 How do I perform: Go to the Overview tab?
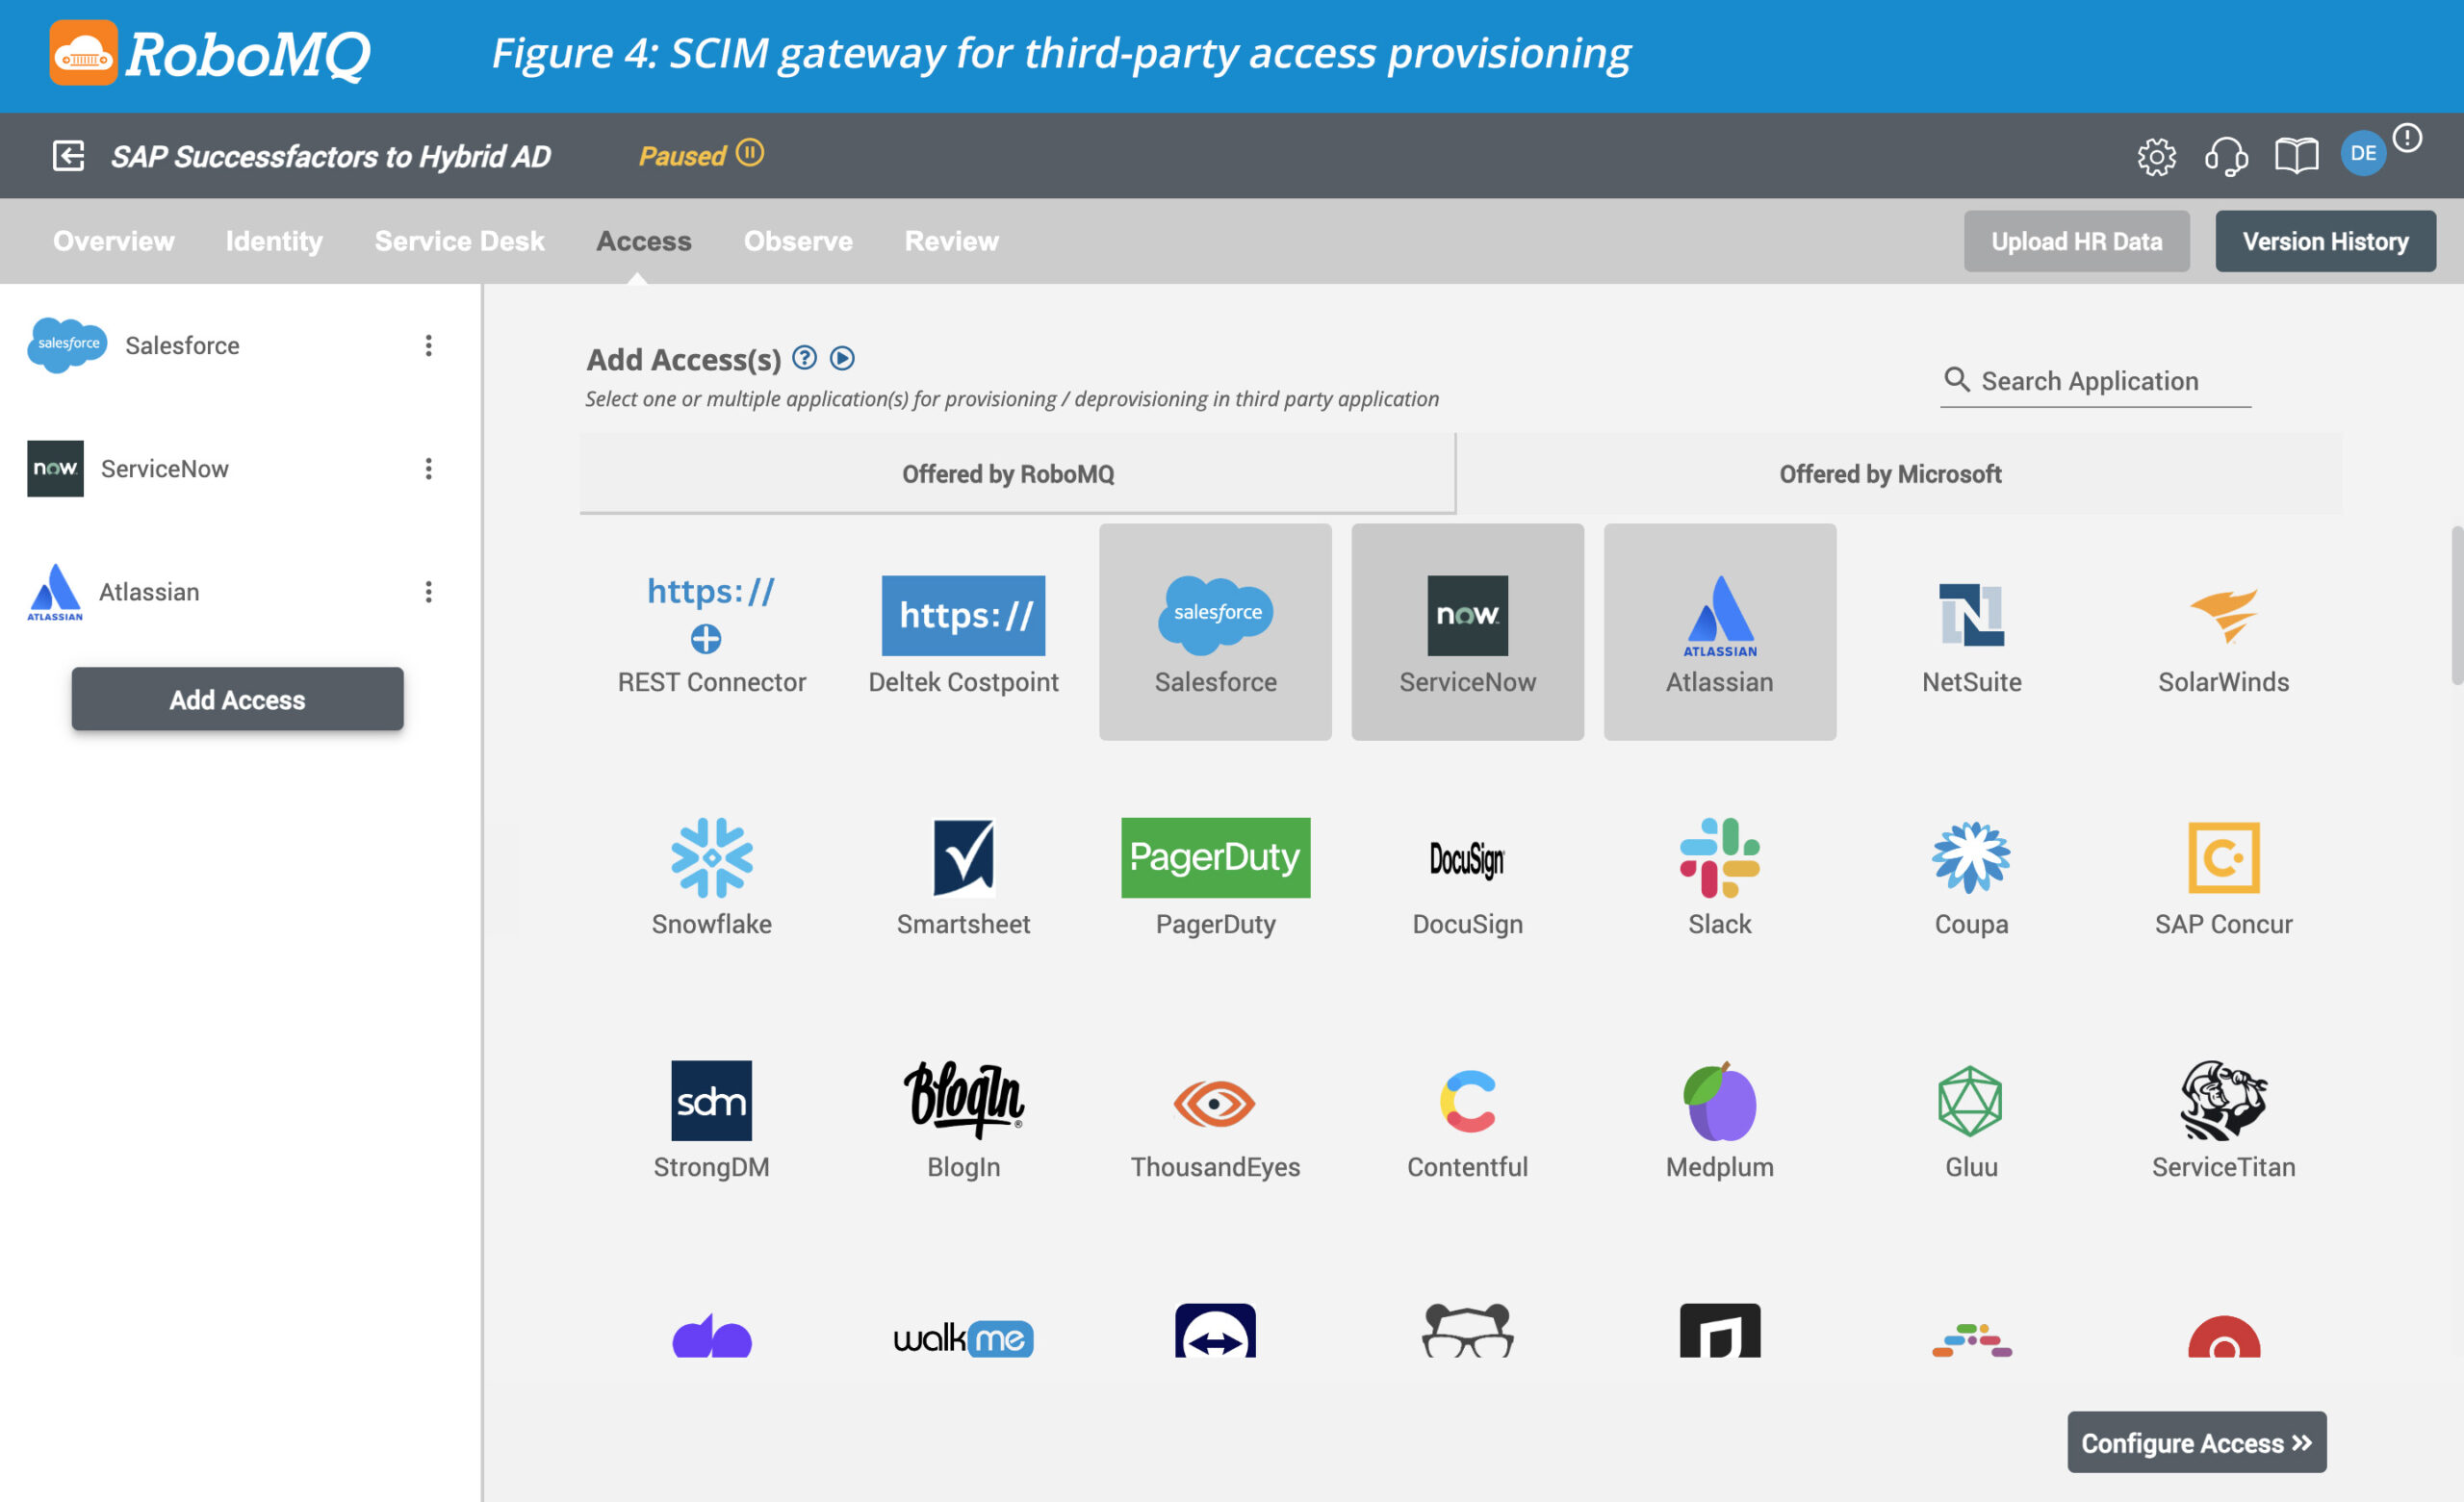(x=113, y=240)
